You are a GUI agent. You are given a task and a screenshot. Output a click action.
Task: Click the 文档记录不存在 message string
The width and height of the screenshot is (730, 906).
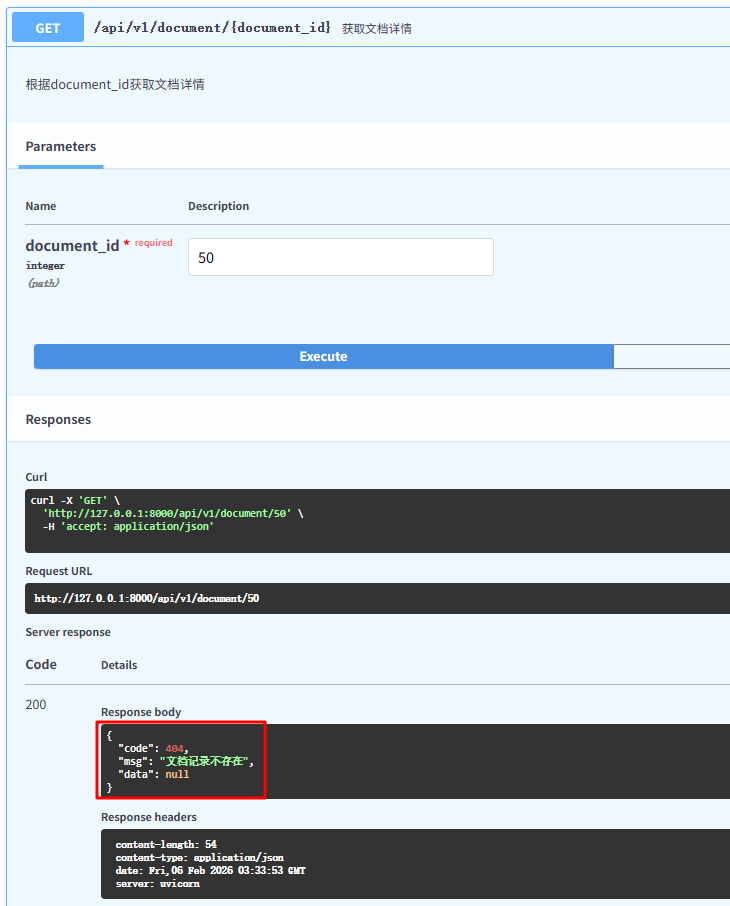(x=206, y=761)
